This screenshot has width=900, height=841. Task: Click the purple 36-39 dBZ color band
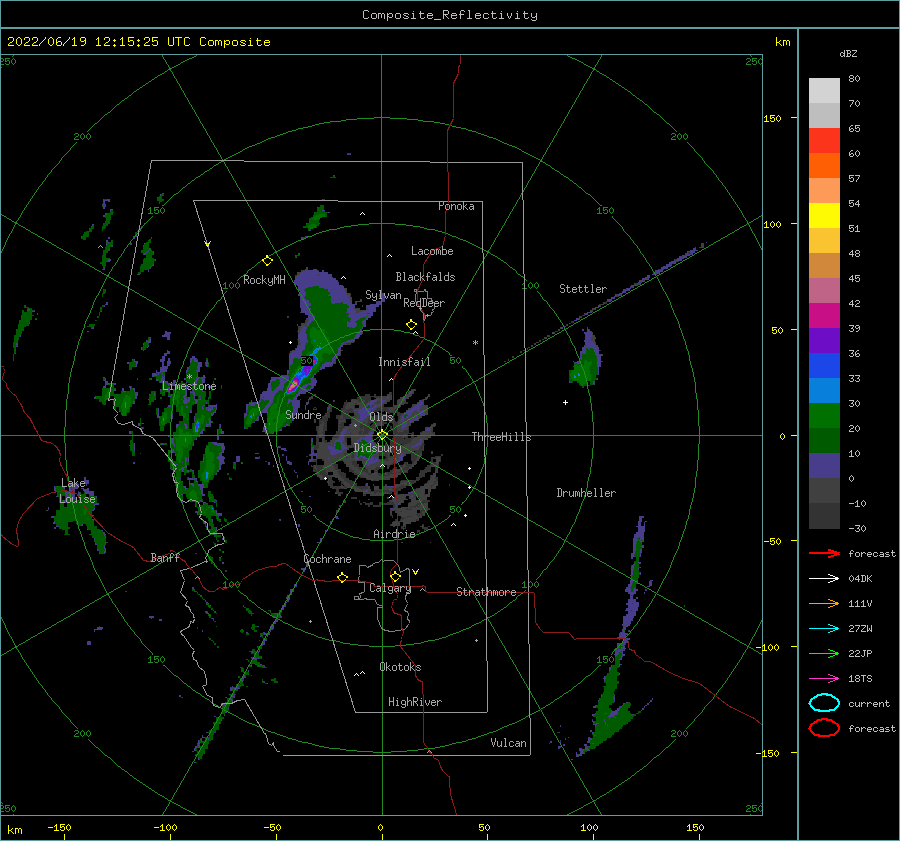point(824,341)
